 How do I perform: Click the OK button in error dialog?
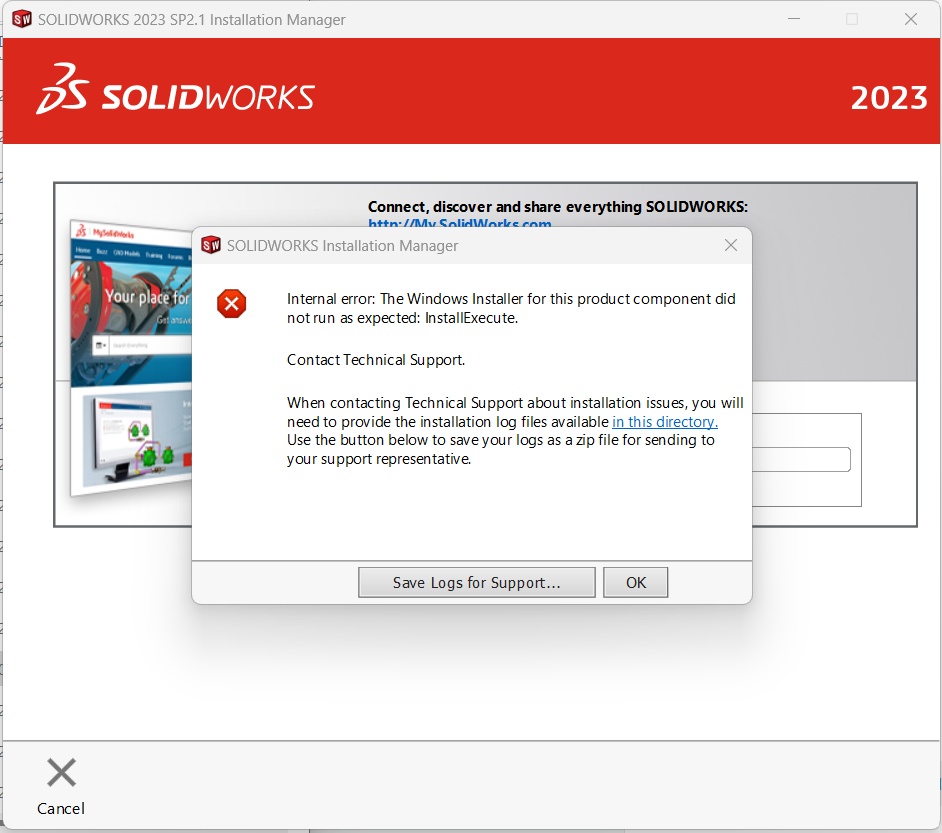click(635, 582)
